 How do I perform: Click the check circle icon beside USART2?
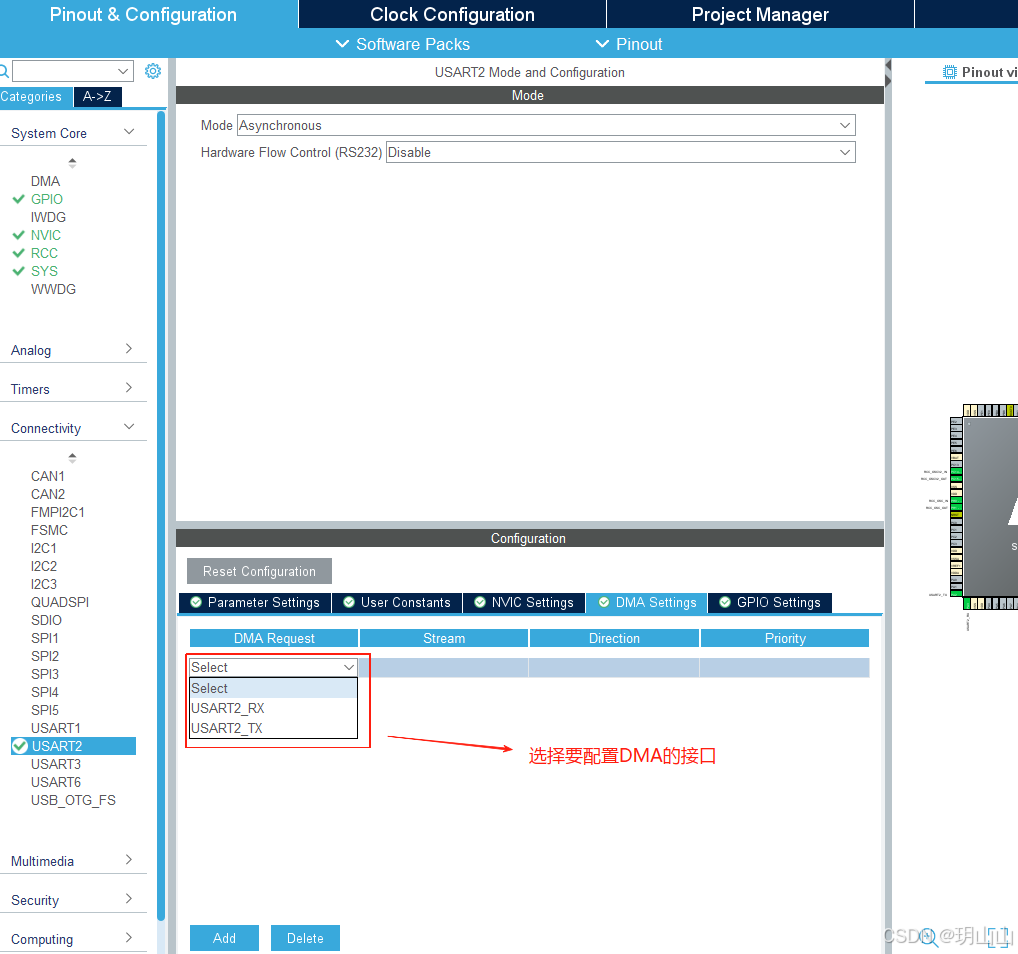[20, 746]
